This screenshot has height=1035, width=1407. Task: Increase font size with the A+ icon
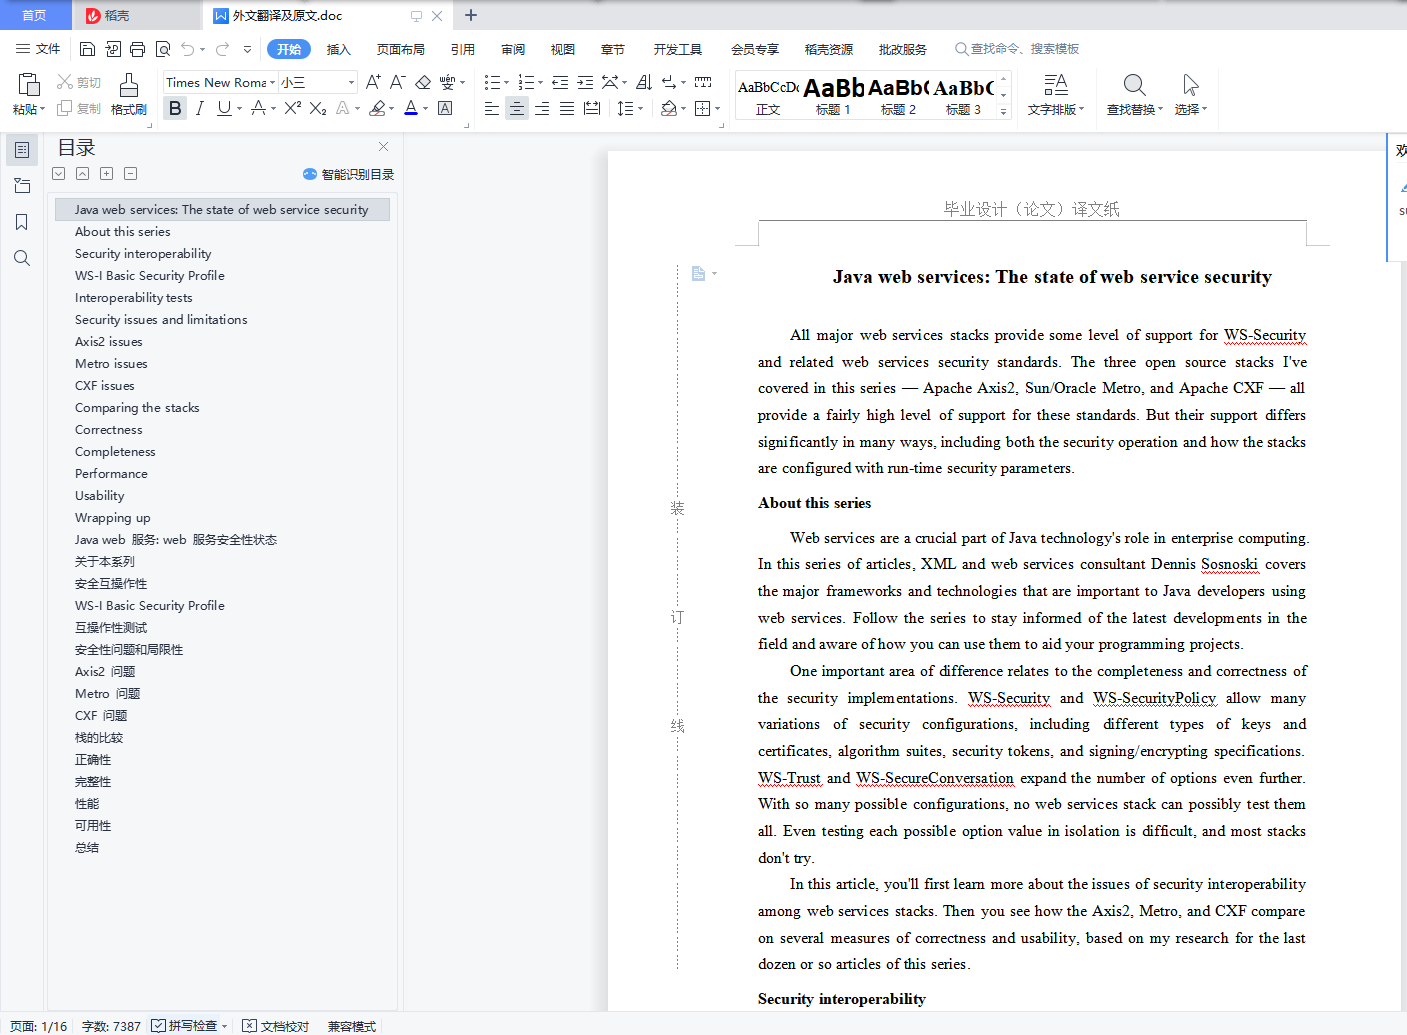373,82
